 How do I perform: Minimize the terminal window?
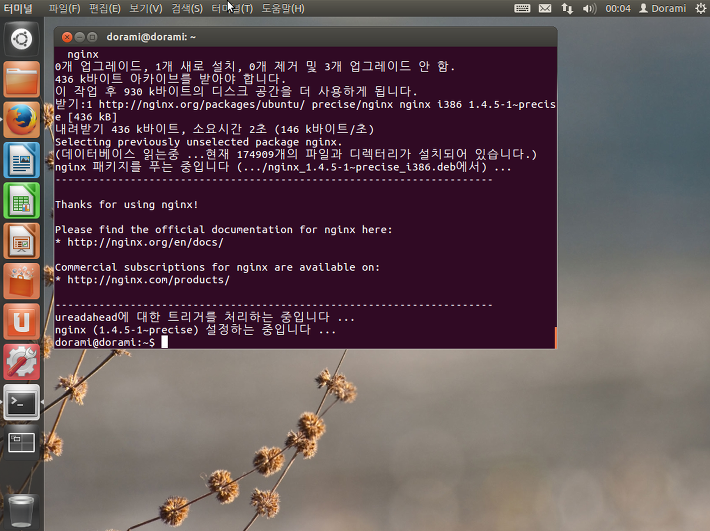point(80,37)
